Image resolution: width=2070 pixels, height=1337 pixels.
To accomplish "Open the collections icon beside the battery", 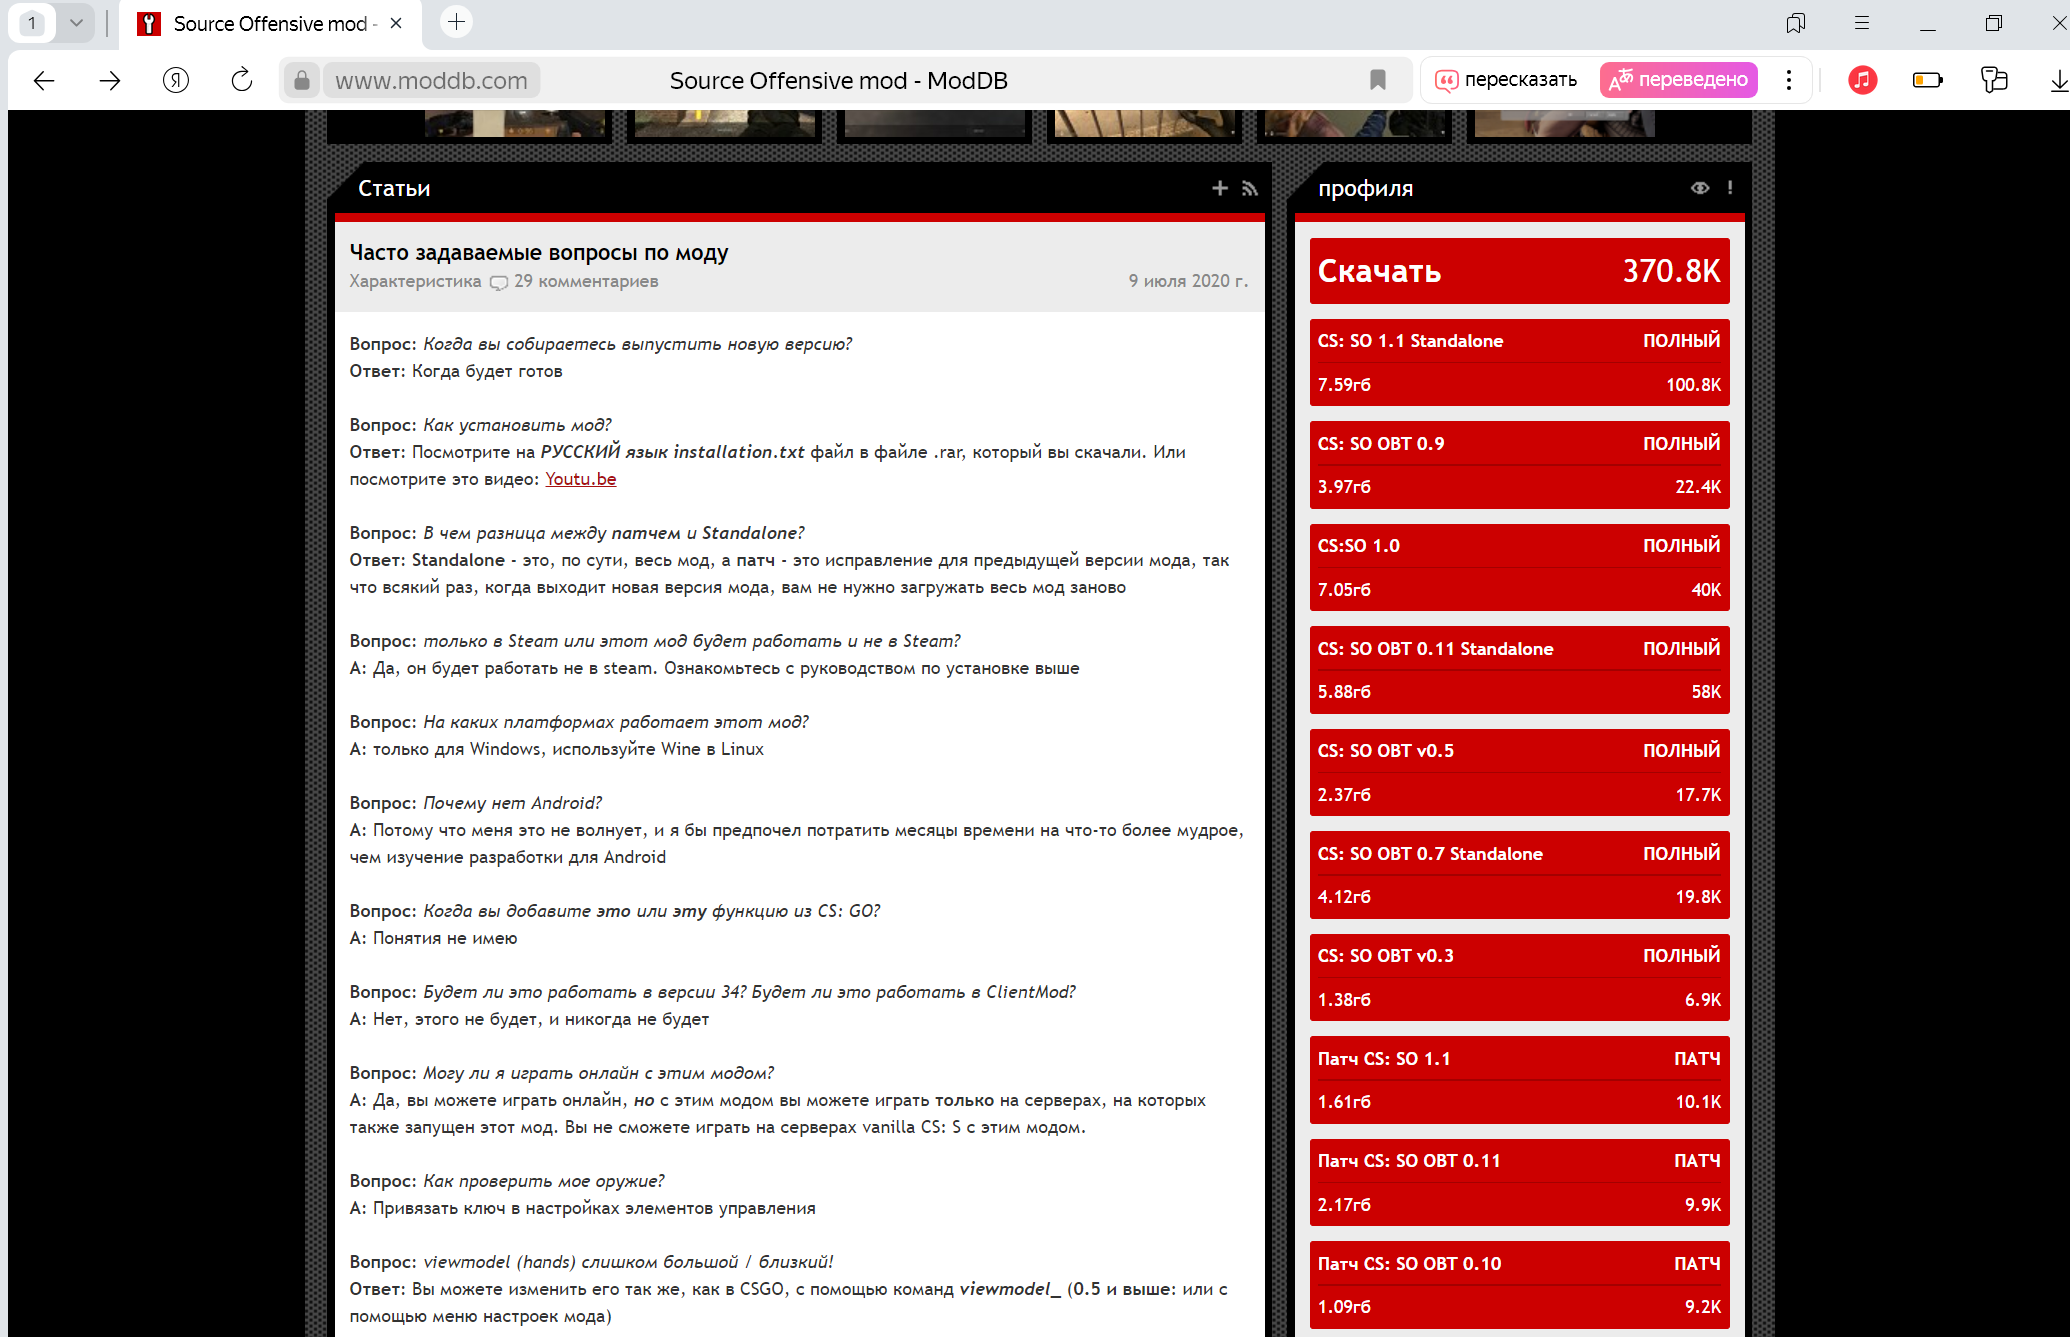I will click(1994, 80).
